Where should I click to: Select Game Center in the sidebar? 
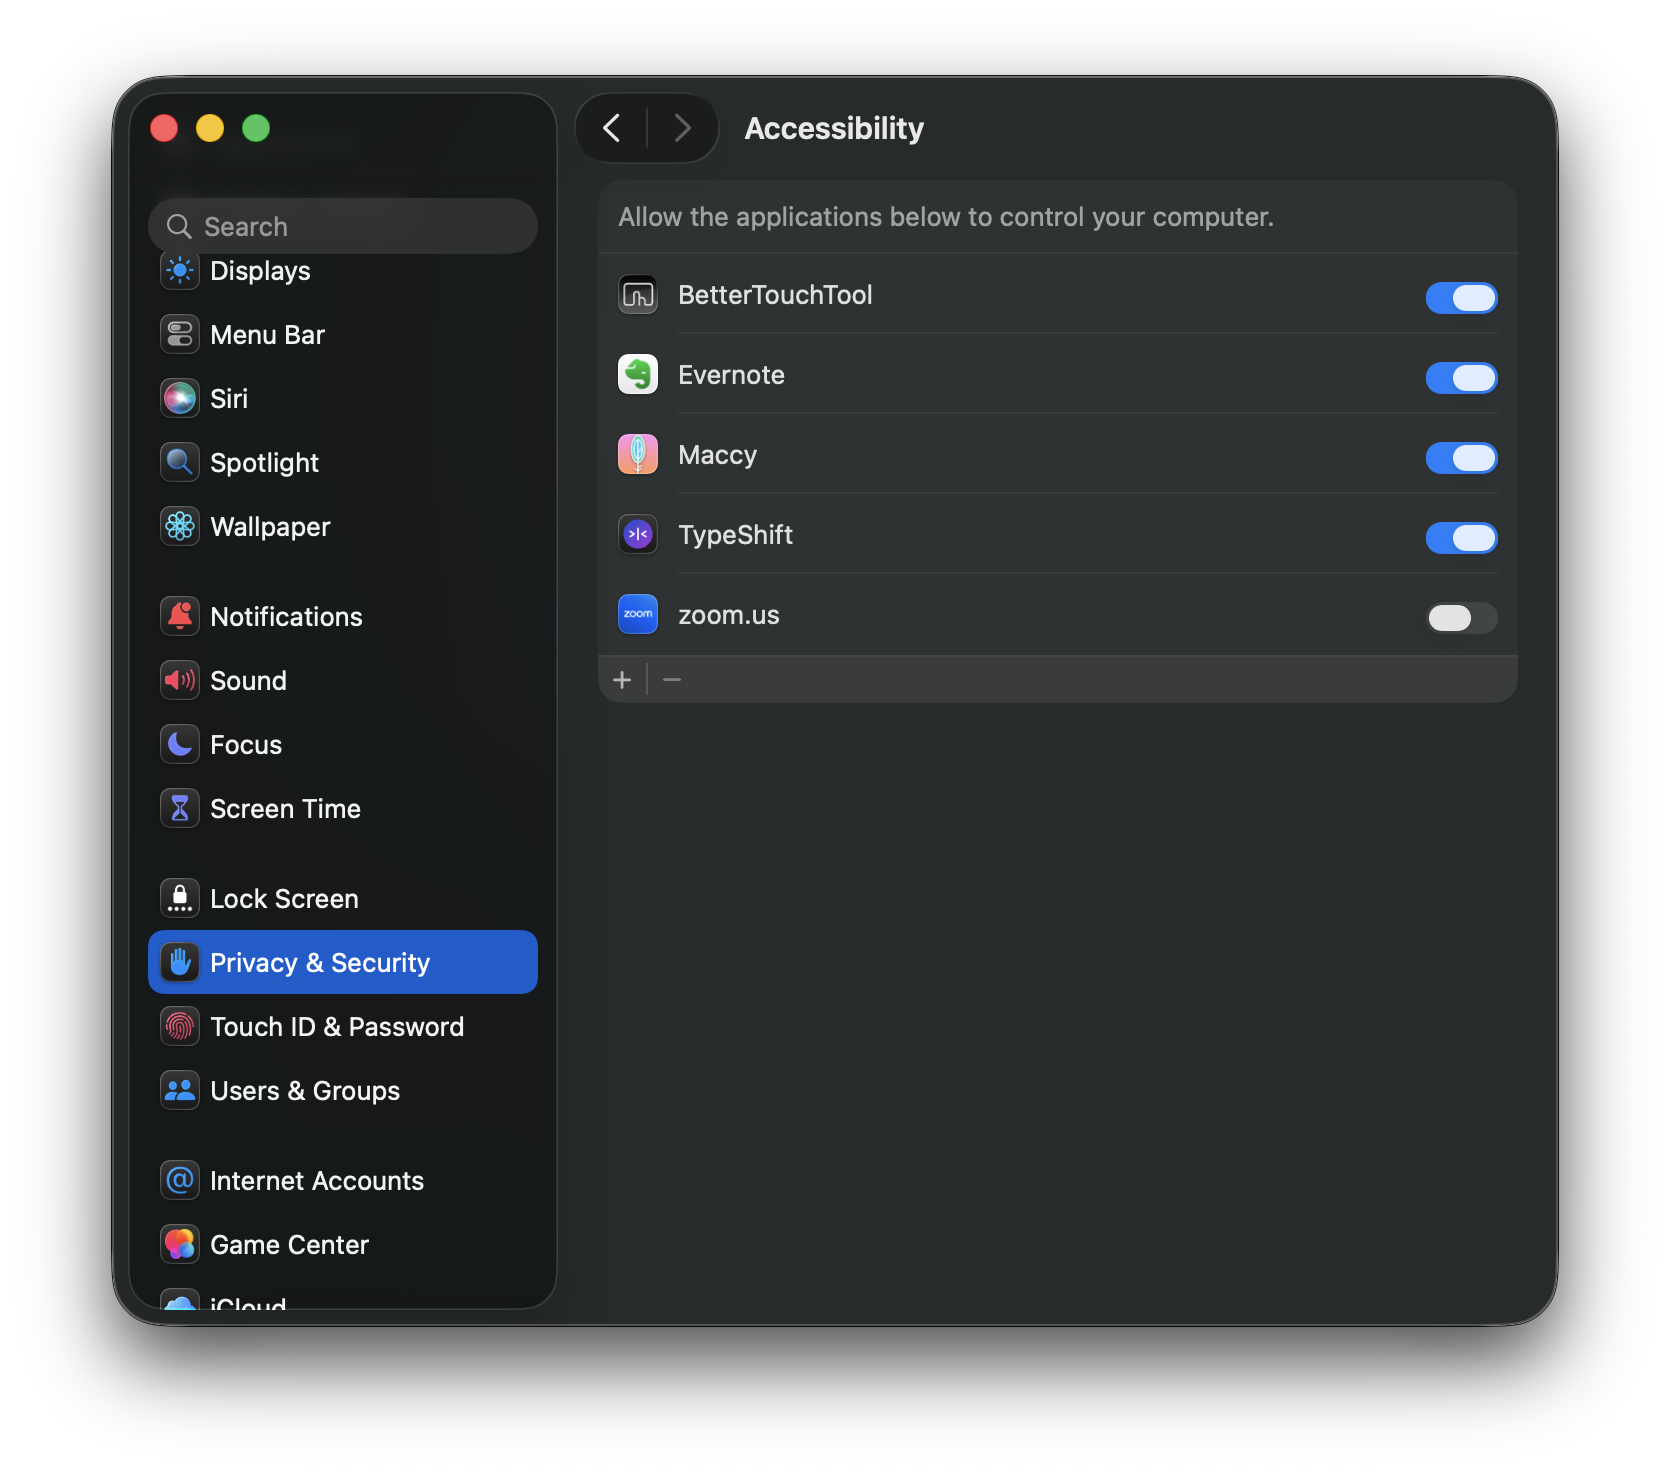click(x=343, y=1245)
